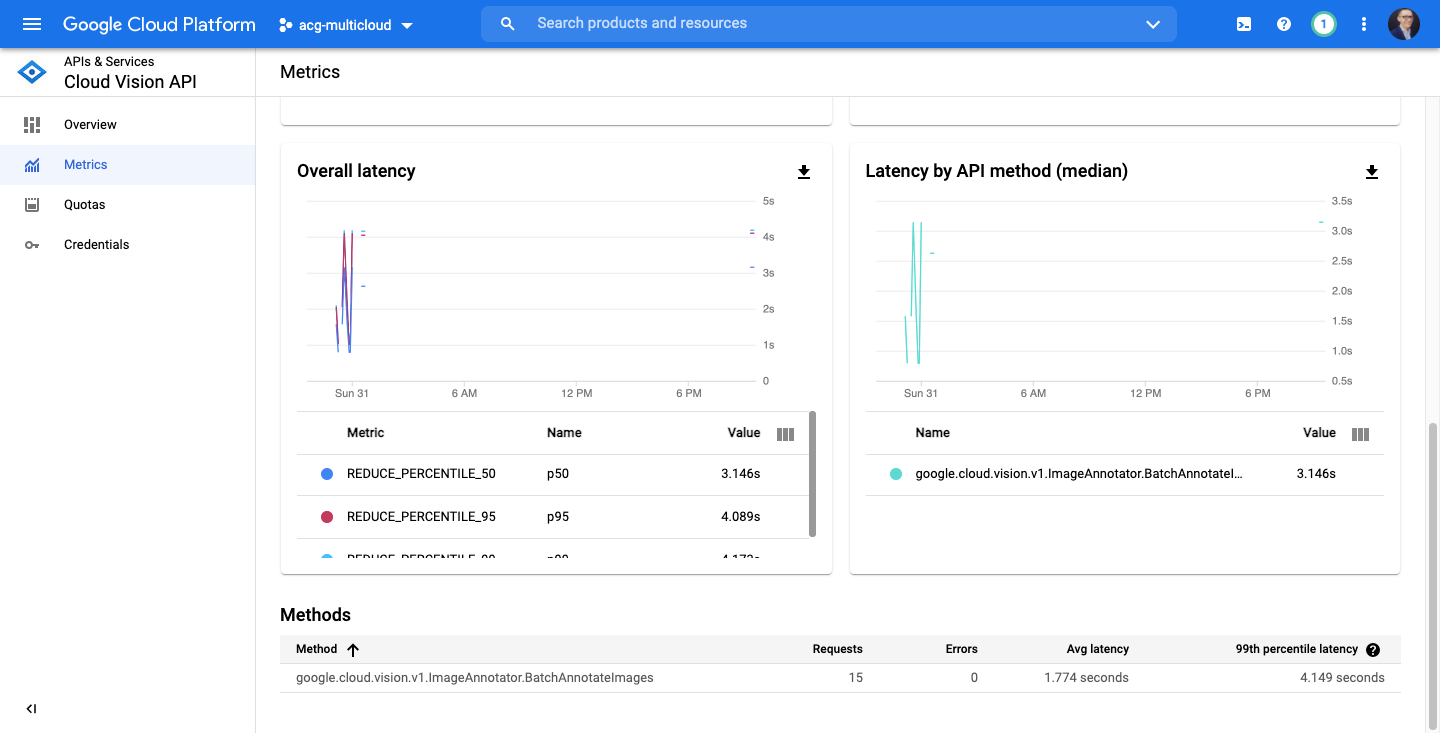Open the three-dot settings menu
The width and height of the screenshot is (1440, 733).
pyautogui.click(x=1364, y=24)
